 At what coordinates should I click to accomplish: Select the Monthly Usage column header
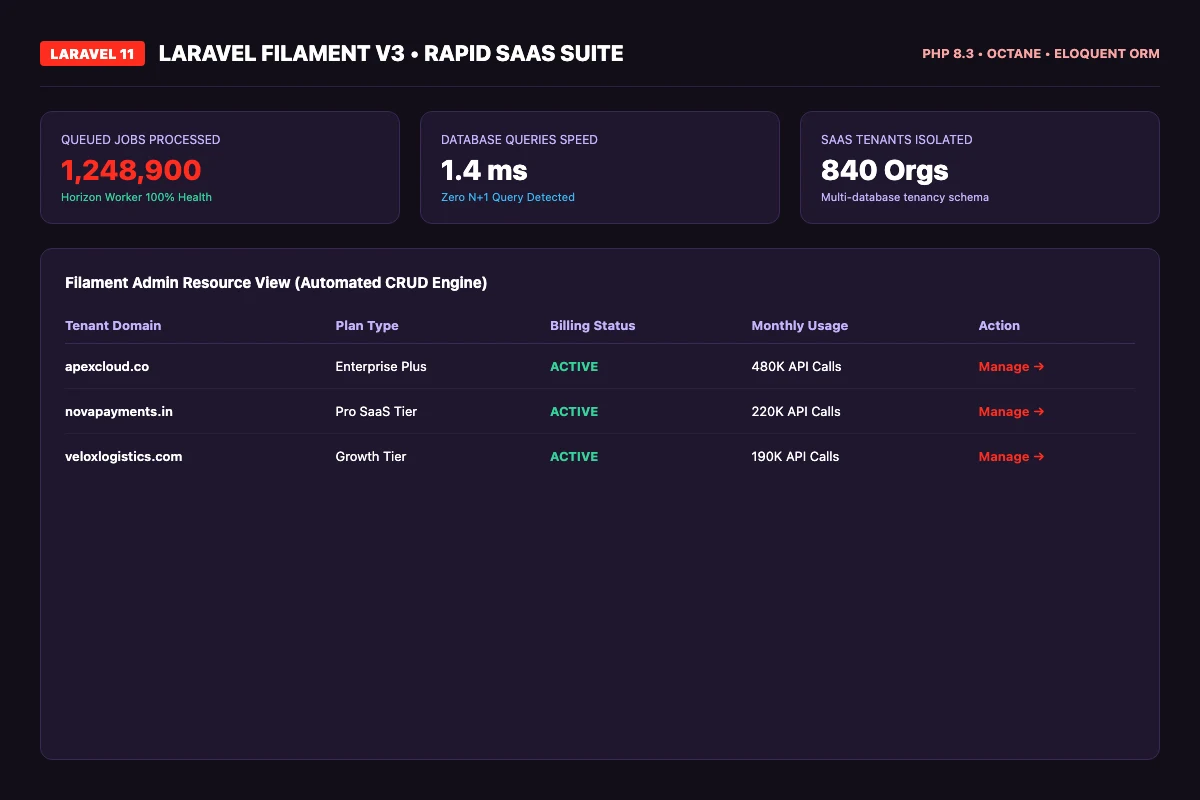(799, 326)
